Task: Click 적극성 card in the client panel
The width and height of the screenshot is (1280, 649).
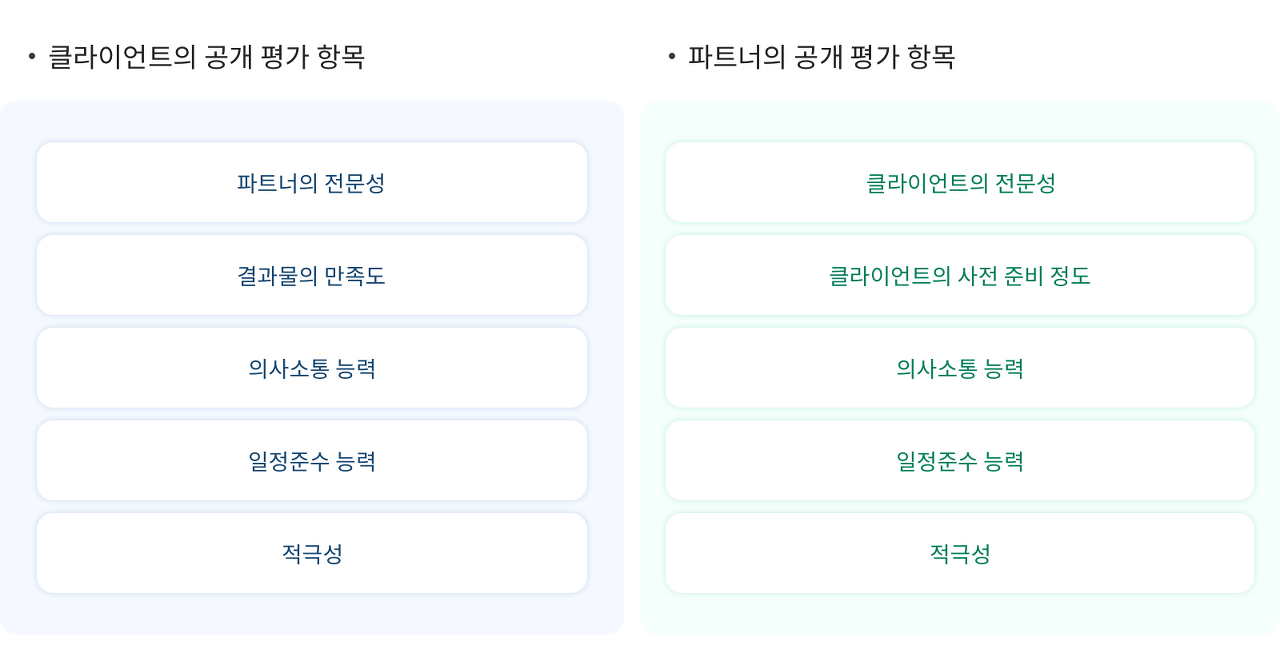Action: [312, 553]
